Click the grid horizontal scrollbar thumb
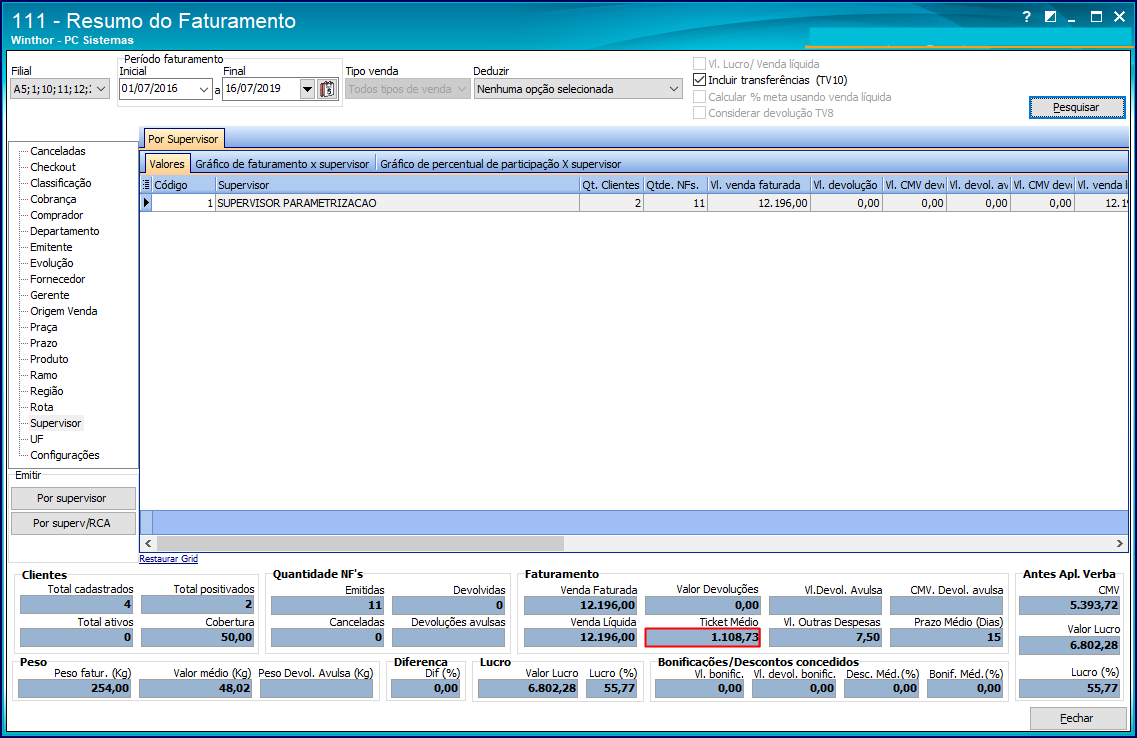This screenshot has width=1137, height=738. tap(360, 543)
